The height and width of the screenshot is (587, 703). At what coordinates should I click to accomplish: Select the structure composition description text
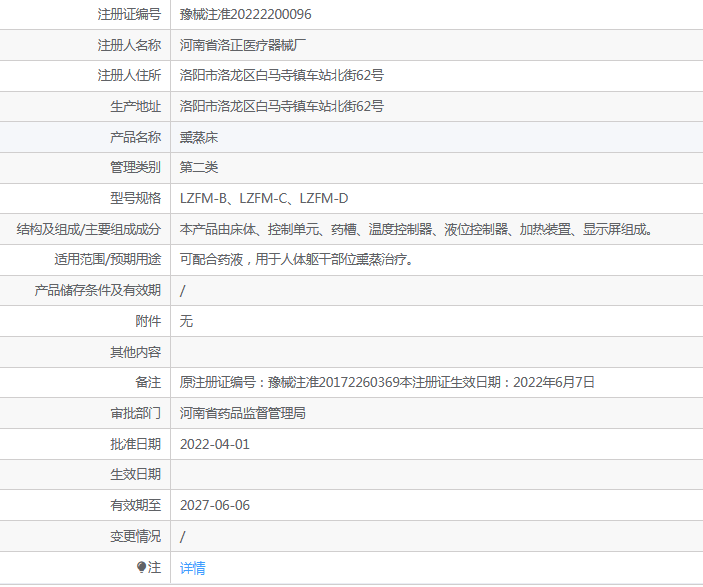tap(416, 229)
